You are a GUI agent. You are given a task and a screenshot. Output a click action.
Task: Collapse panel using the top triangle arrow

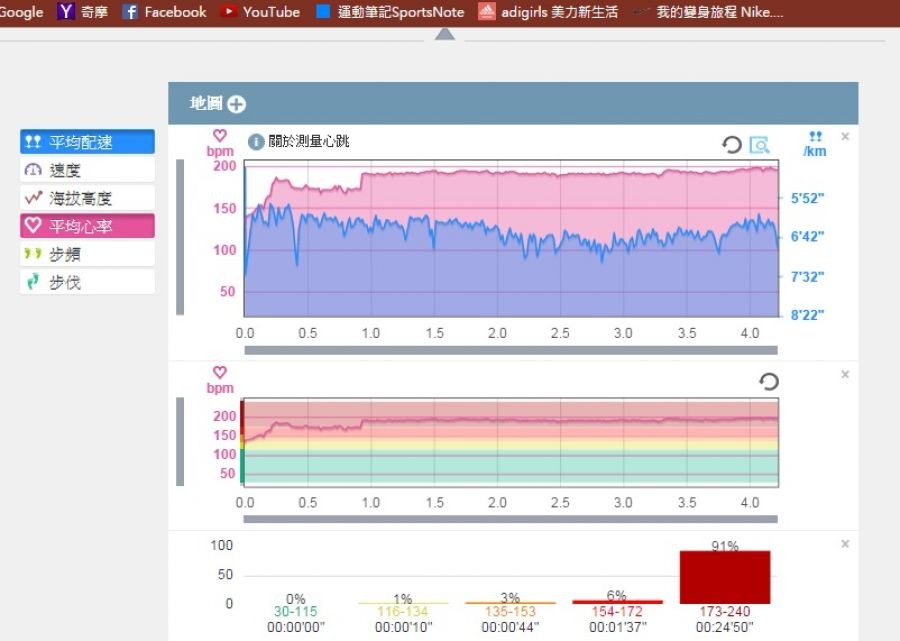pos(445,34)
